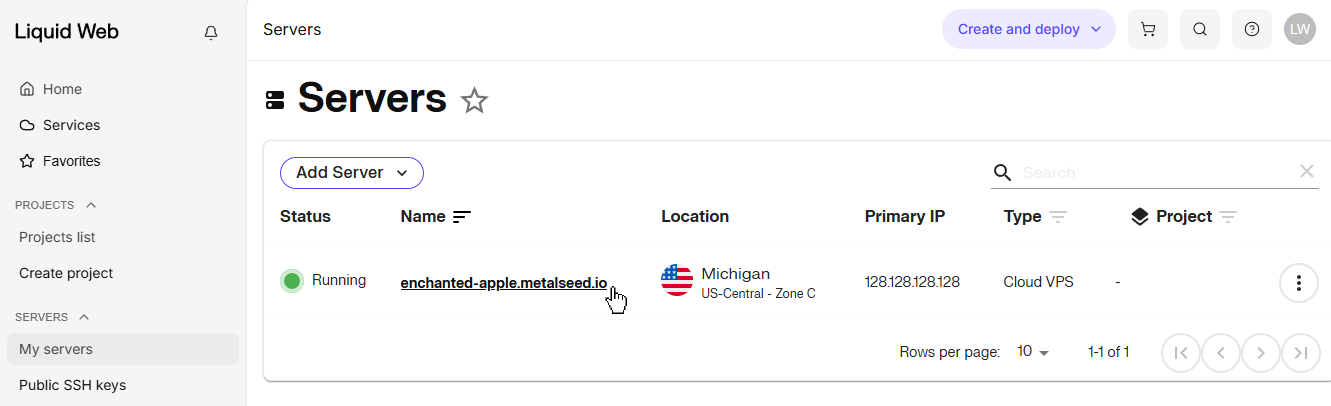
Task: Open the help question mark icon
Action: point(1252,29)
